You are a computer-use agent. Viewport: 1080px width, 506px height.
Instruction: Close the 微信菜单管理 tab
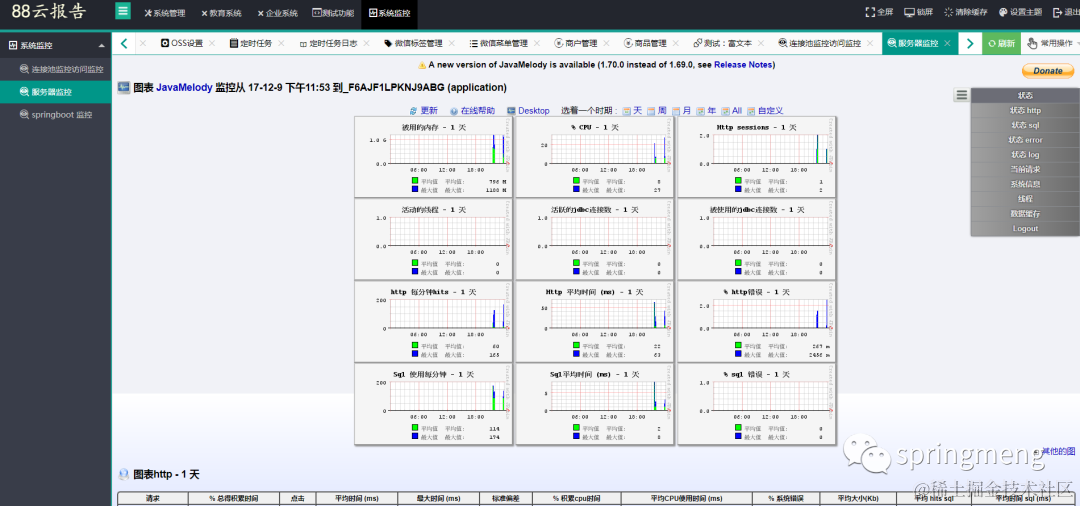(x=537, y=43)
